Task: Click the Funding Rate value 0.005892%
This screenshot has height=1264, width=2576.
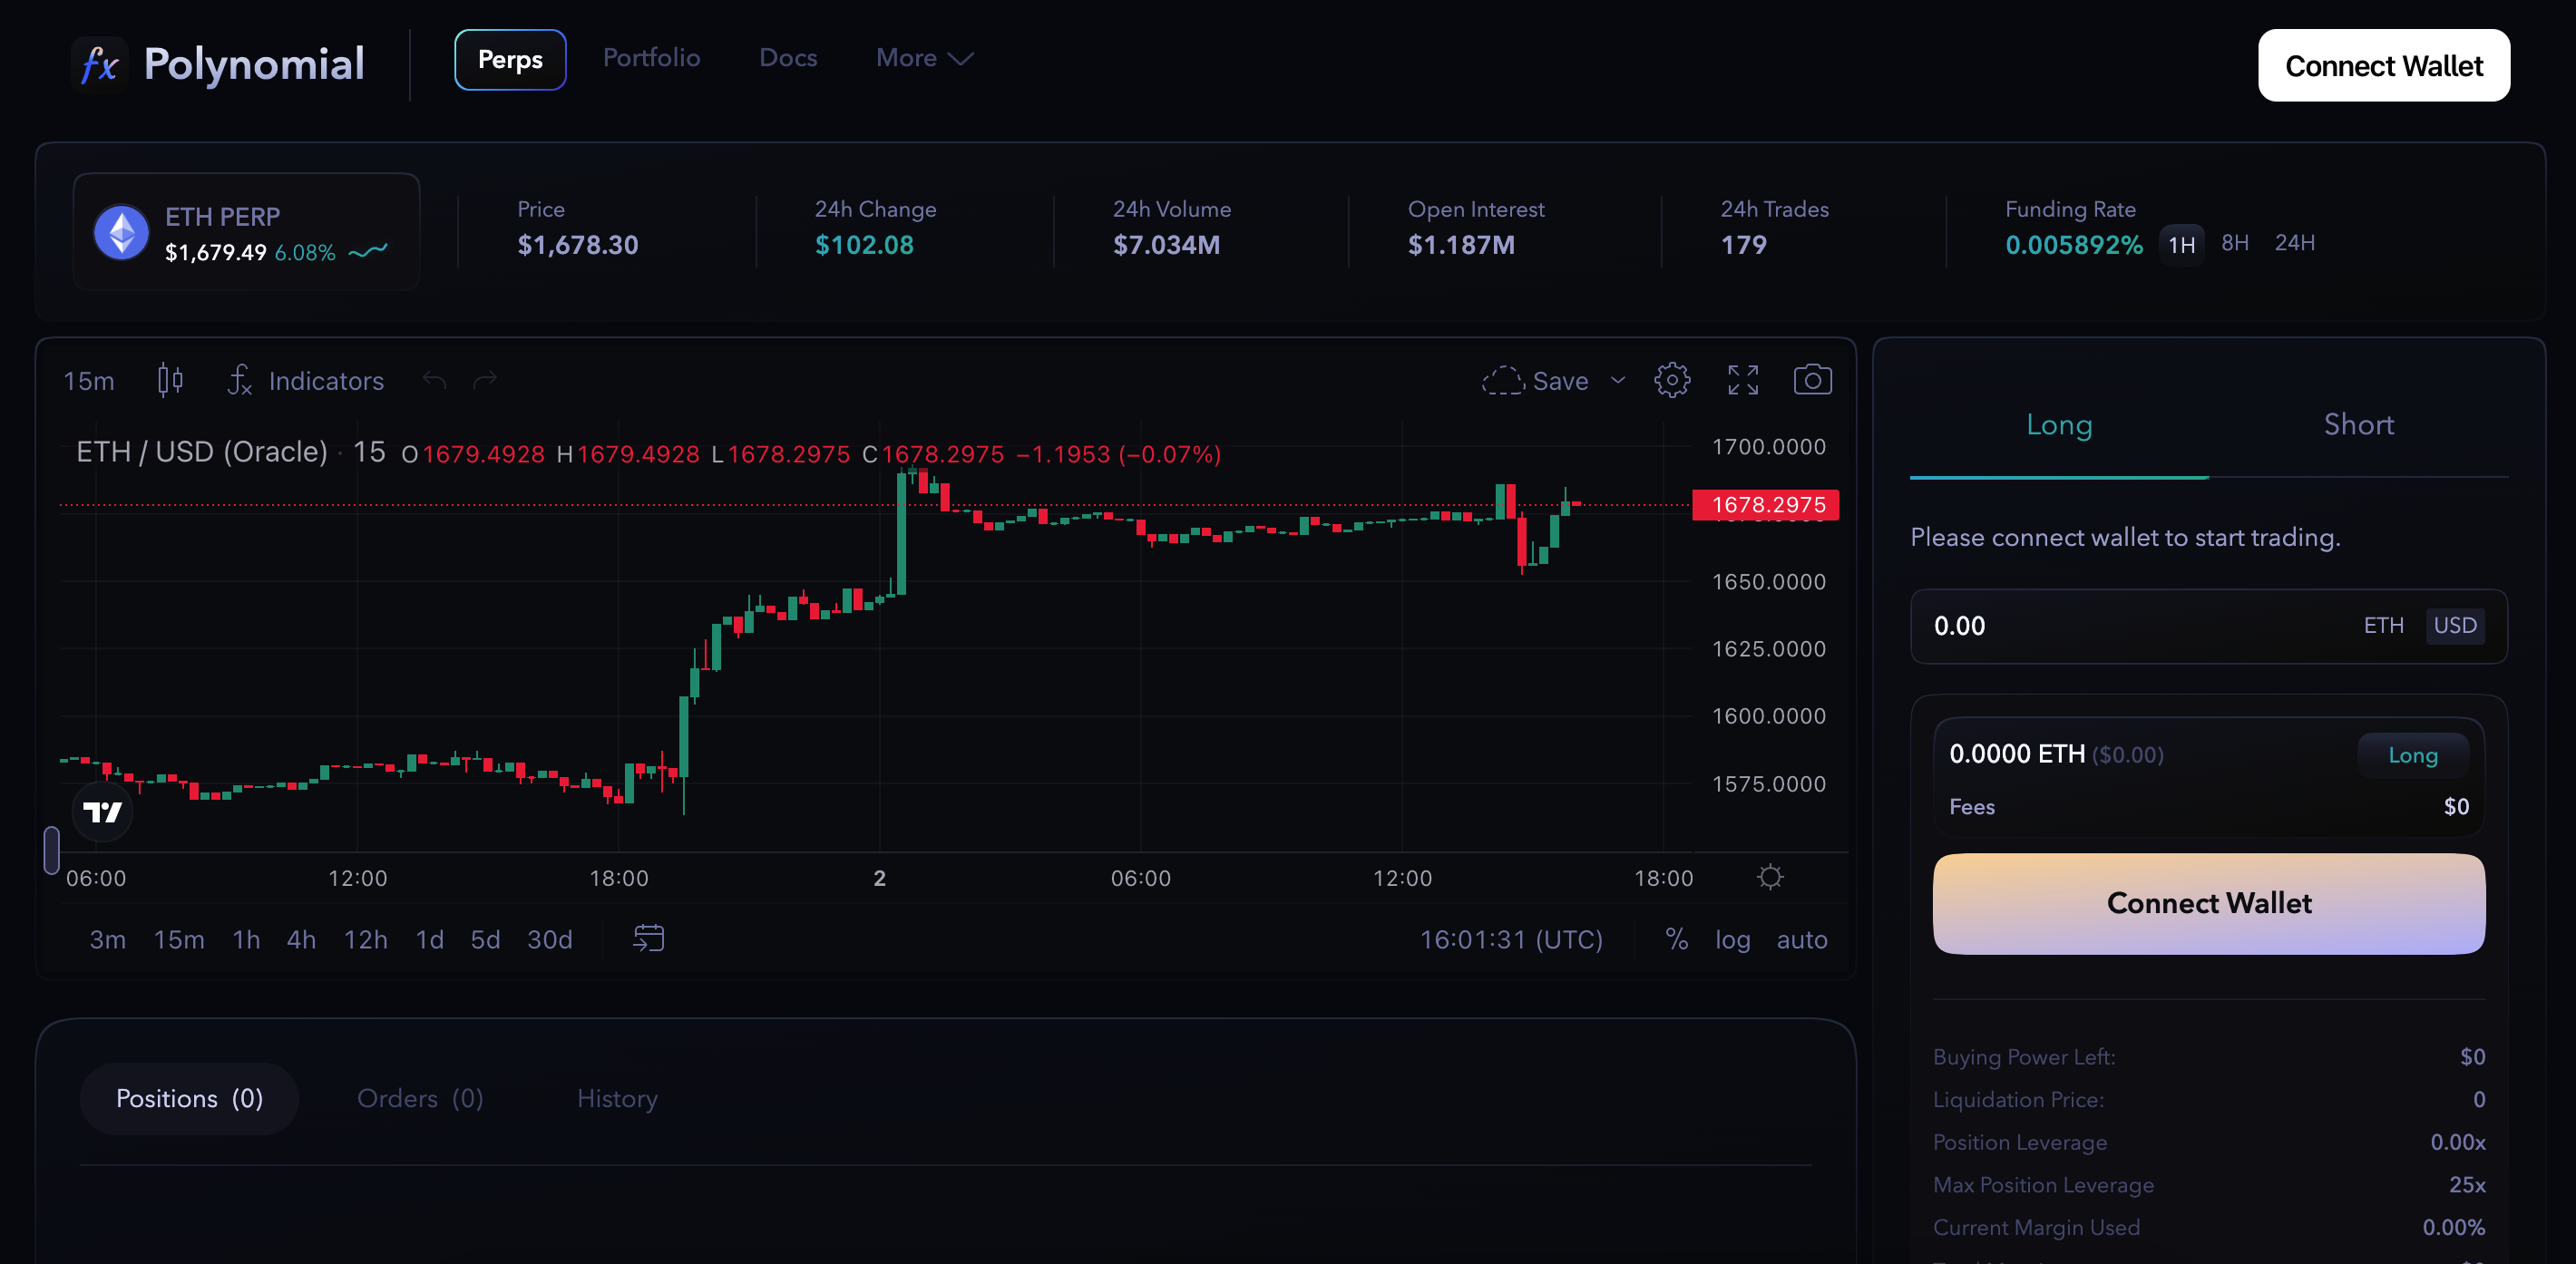Action: coord(2073,245)
